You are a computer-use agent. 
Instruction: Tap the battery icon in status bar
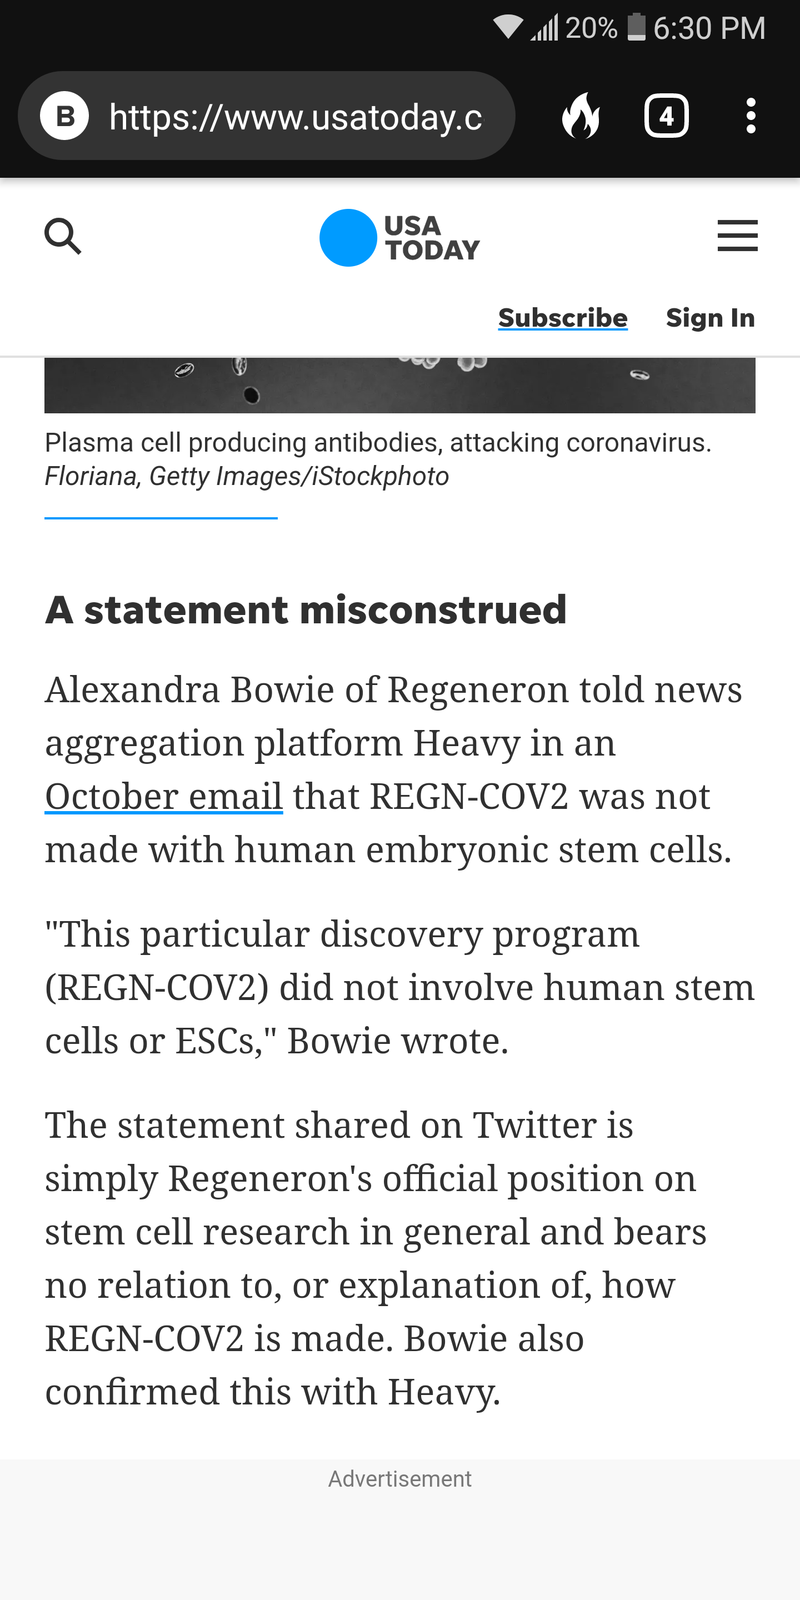point(637,27)
